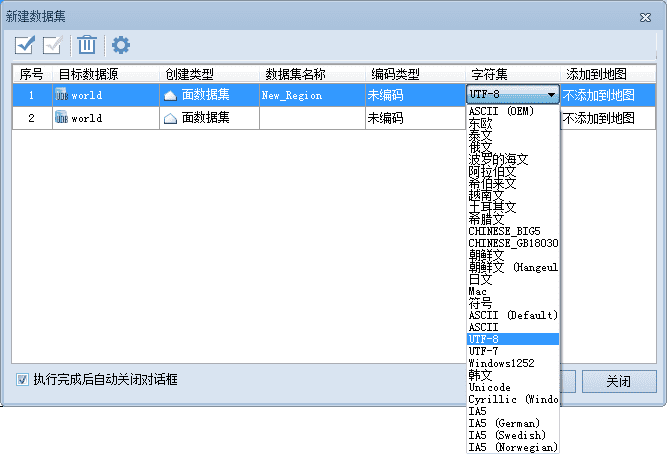Screen dimensions: 667x454
Task: Choose 俄文 in the charset list
Action: pyautogui.click(x=513, y=147)
